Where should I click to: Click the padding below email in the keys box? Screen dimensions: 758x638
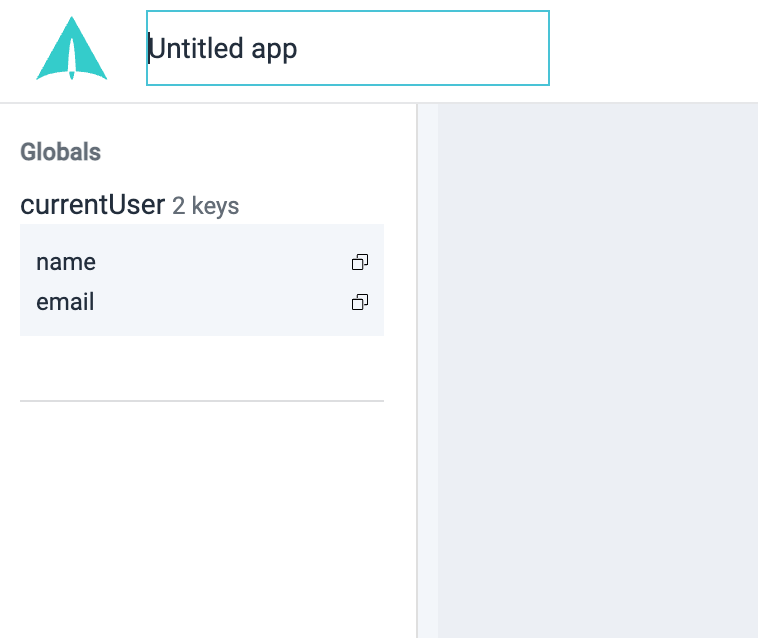[x=202, y=327]
